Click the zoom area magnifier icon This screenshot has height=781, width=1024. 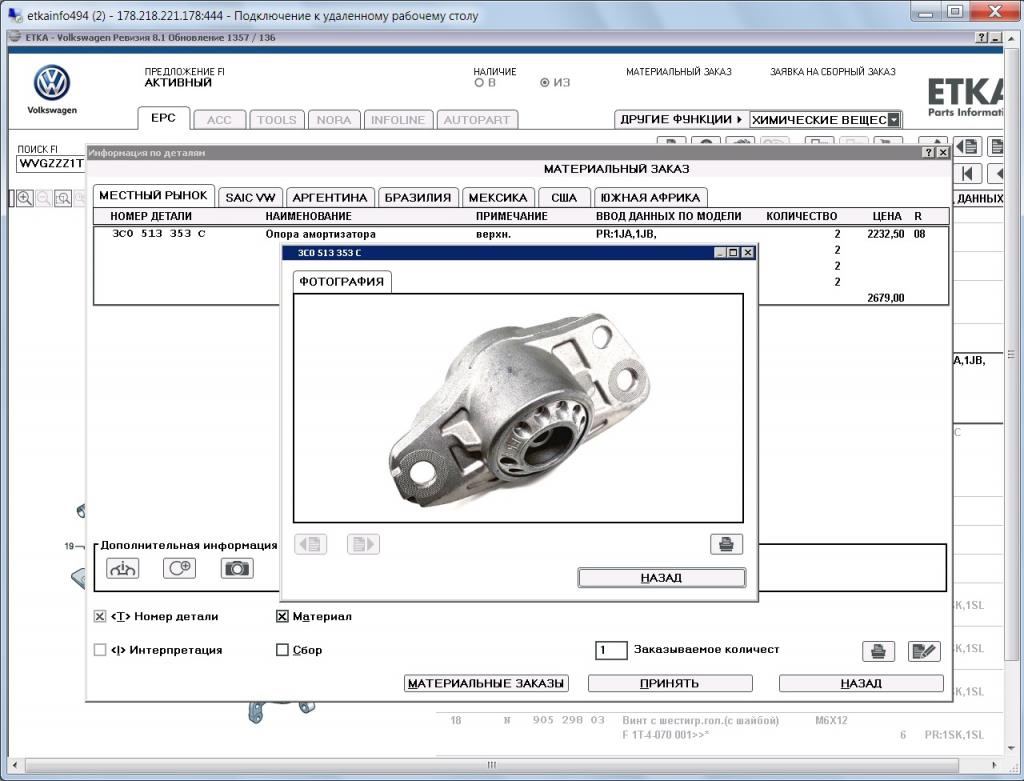63,199
